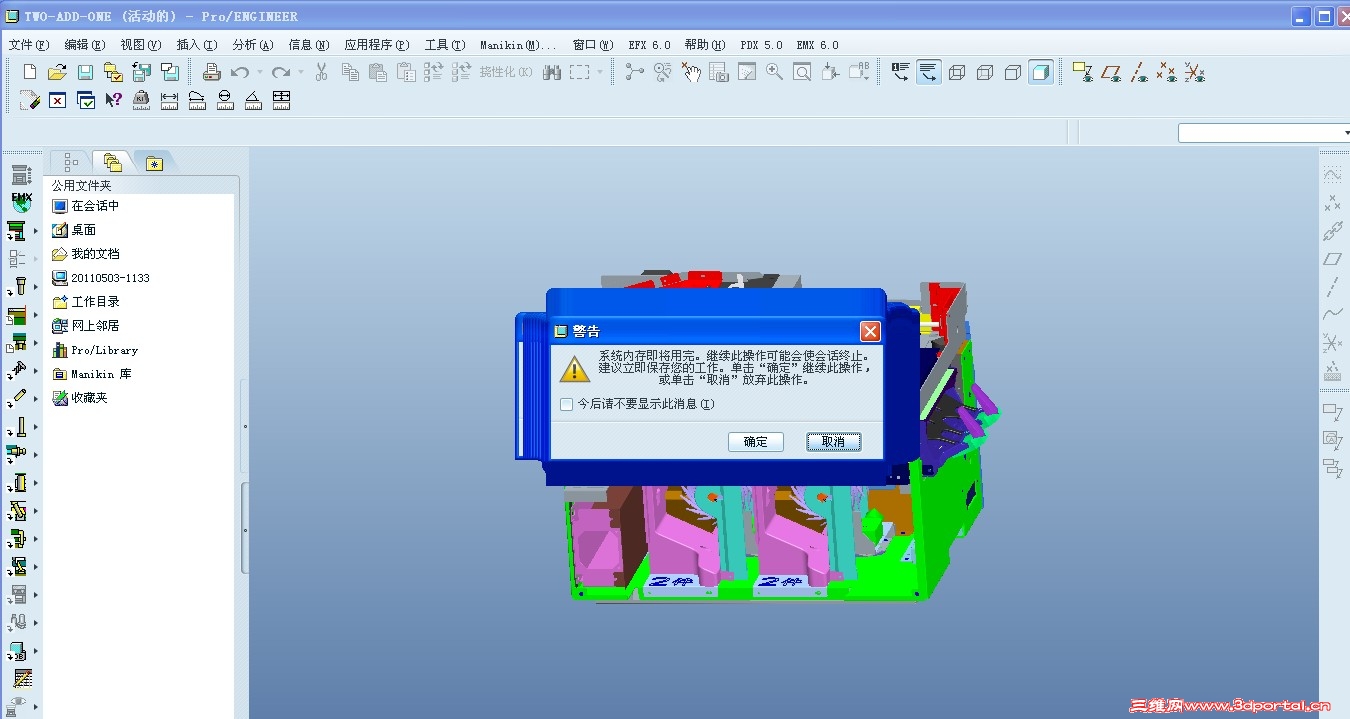Select the Pro/Library entry
The height and width of the screenshot is (719, 1350).
(95, 350)
